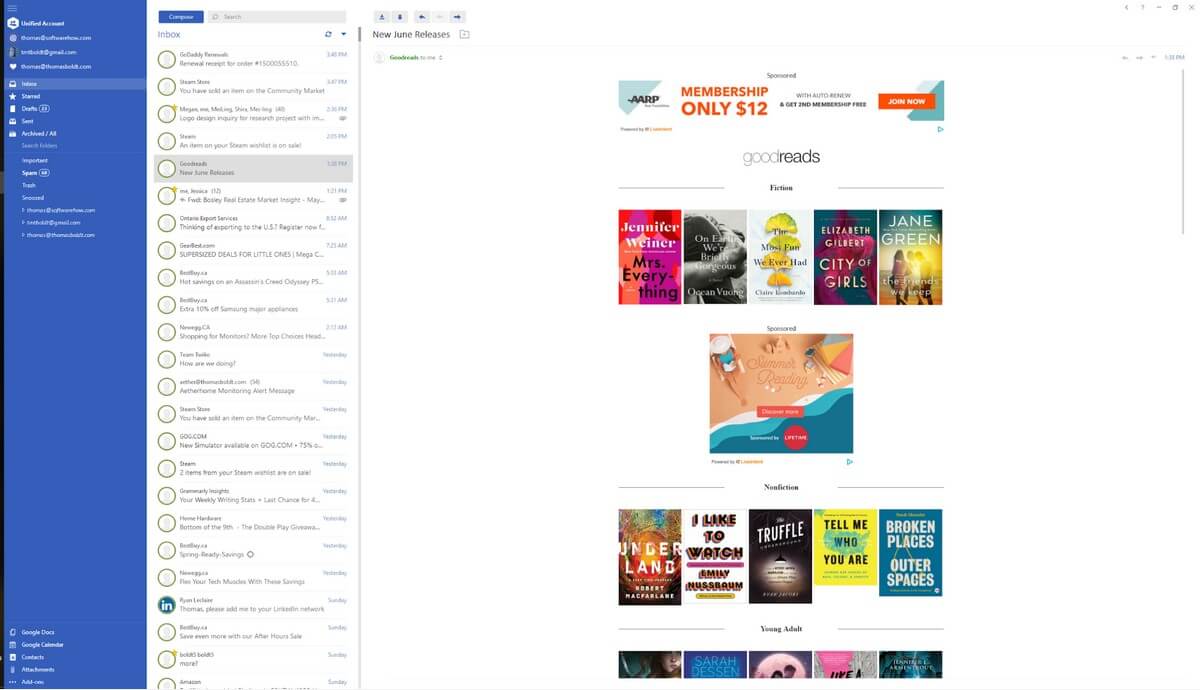Click the forward arrow toolbar icon
Image resolution: width=1200 pixels, height=690 pixels.
pos(457,17)
